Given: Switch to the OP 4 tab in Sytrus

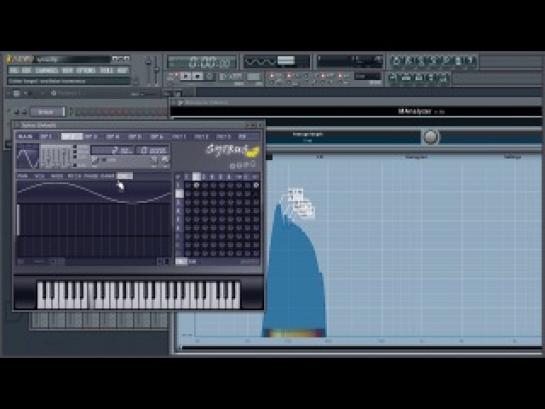Looking at the screenshot, I should tap(113, 137).
